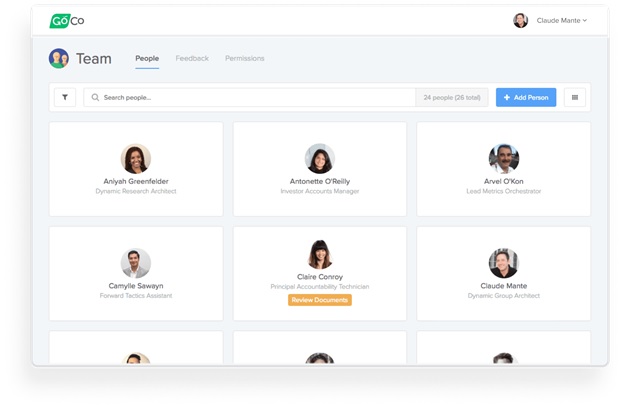640x408 pixels.
Task: Click 'Dynamic Group Architect' title text
Action: (504, 295)
